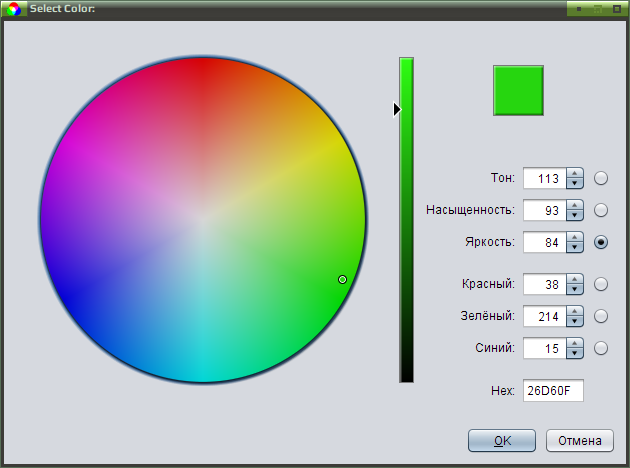630x468 pixels.
Task: Decrease Синий value with down arrow
Action: click(x=575, y=353)
